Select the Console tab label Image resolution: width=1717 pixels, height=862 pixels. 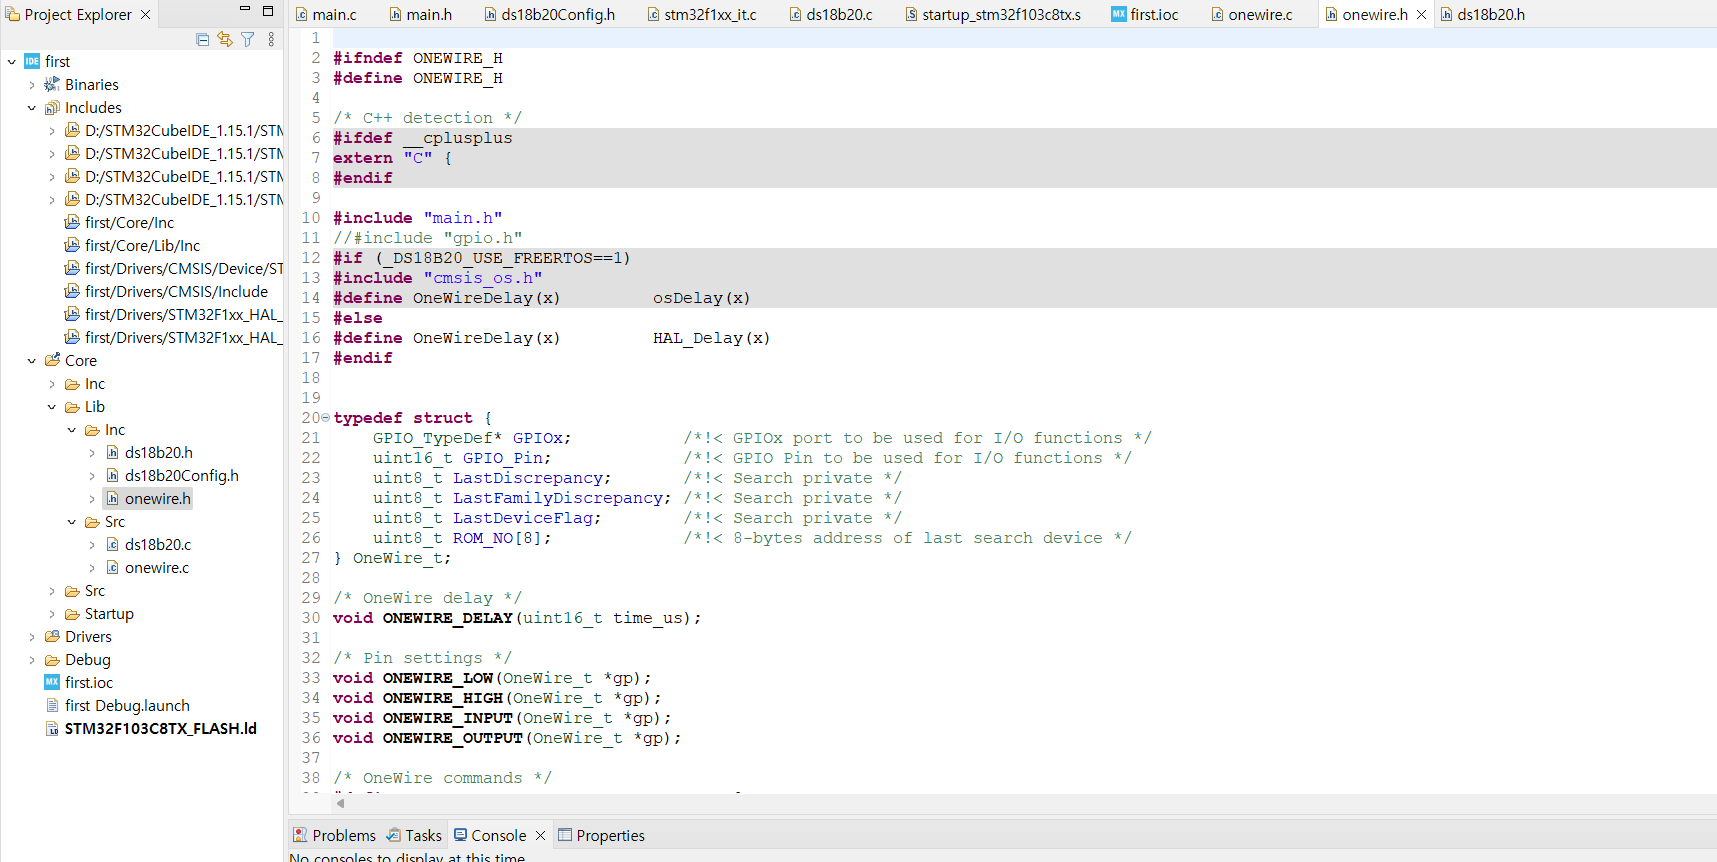[x=498, y=836]
